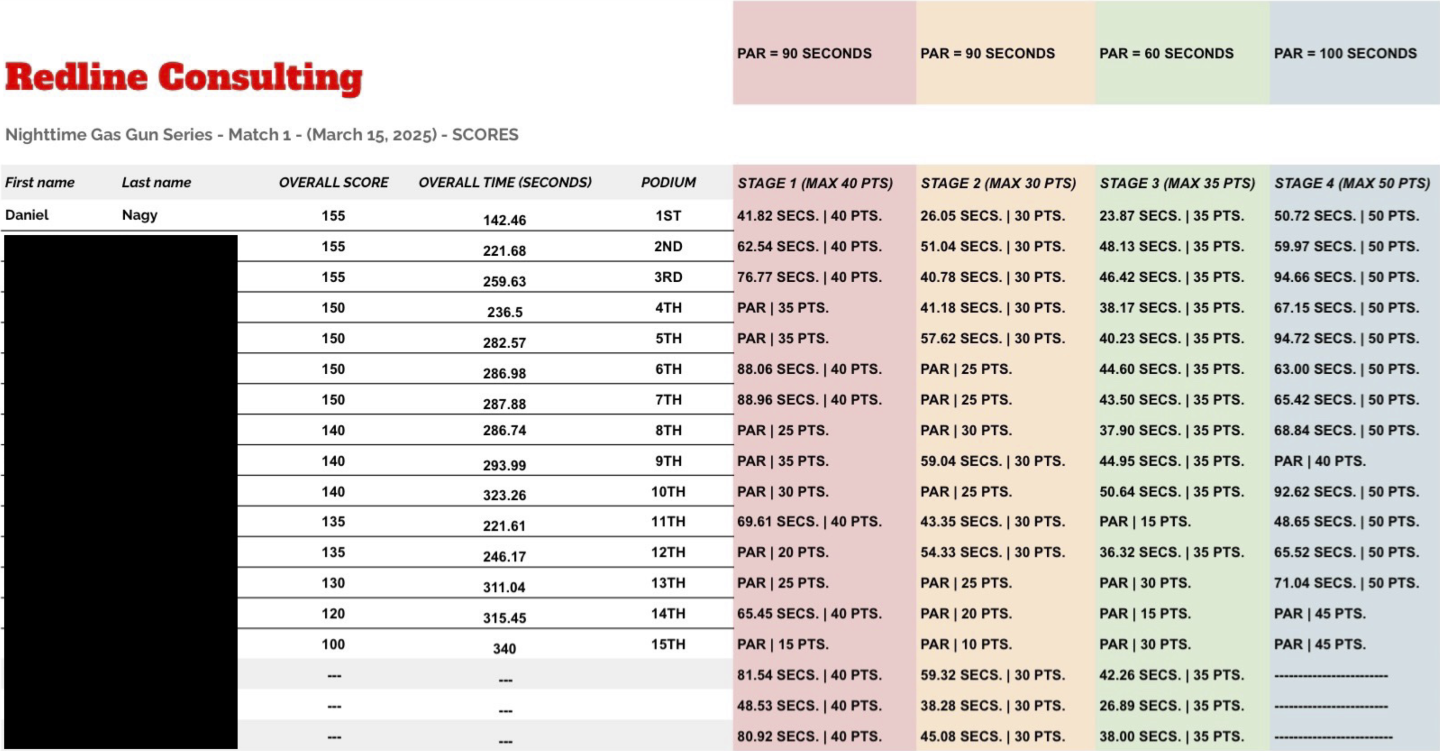Select the 1ST podium cell
The height and width of the screenshot is (751, 1440).
click(668, 216)
